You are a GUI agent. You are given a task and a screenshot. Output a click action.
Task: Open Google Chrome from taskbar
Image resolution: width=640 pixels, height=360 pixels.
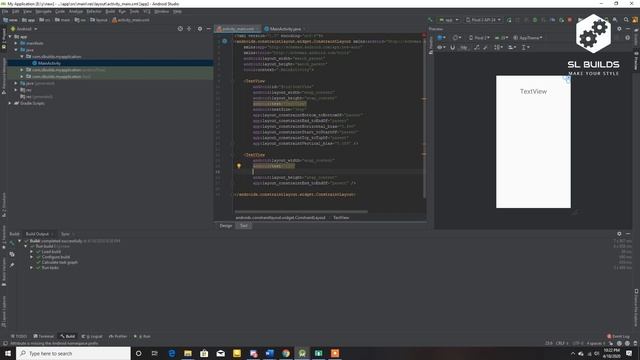click(x=286, y=353)
